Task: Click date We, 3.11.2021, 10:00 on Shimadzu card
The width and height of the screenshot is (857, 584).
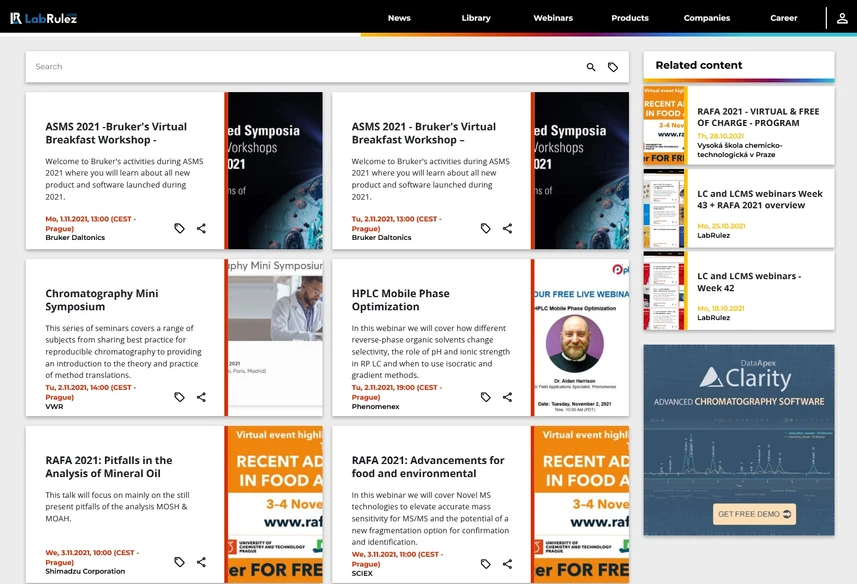Action: pos(92,557)
